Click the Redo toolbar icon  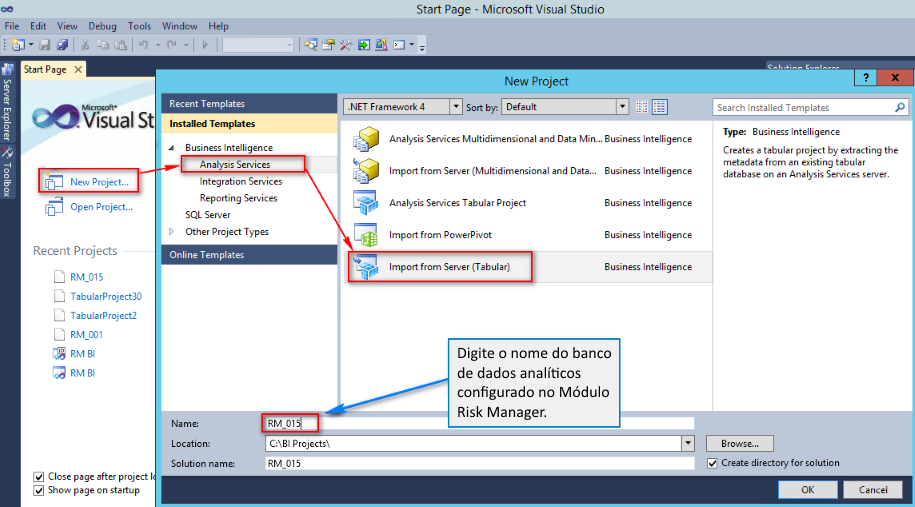tap(172, 45)
